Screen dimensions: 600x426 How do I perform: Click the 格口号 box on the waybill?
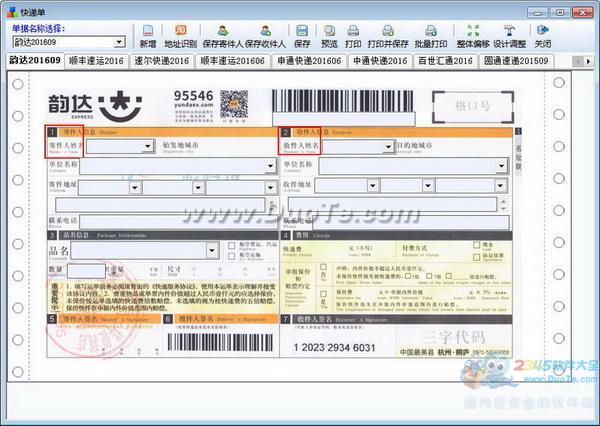coord(473,106)
